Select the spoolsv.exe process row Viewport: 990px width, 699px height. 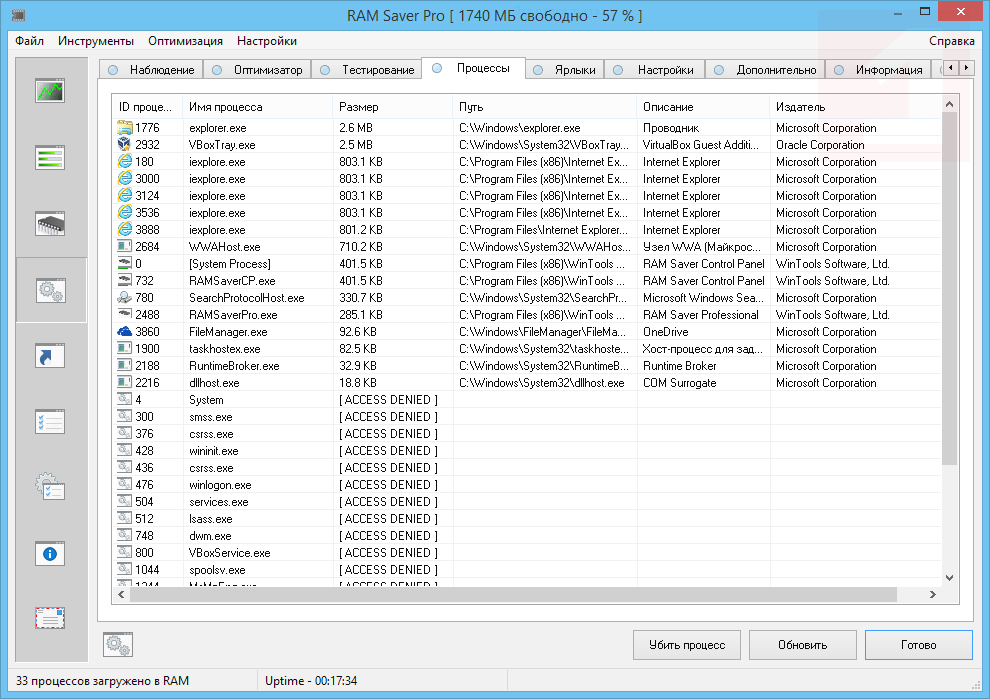point(527,570)
